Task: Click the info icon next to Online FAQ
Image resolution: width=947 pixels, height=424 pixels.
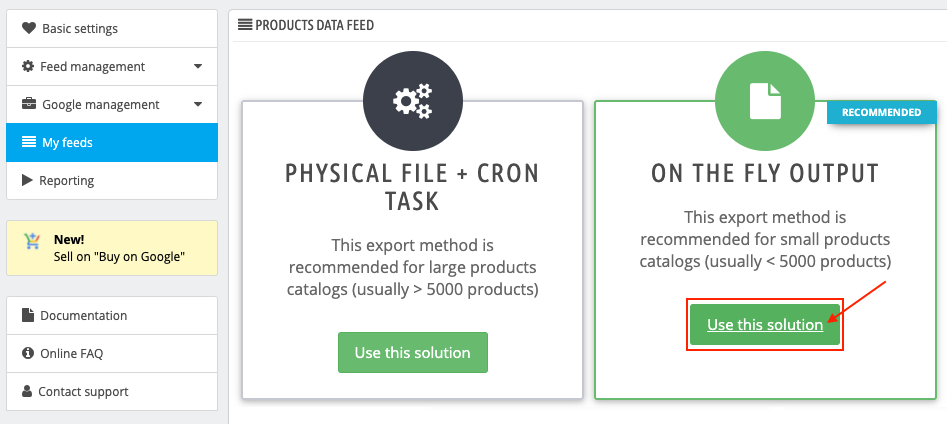Action: tap(28, 353)
